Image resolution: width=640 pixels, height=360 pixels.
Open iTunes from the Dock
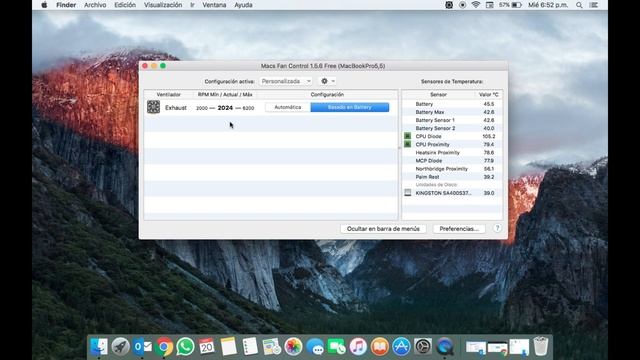click(x=358, y=347)
